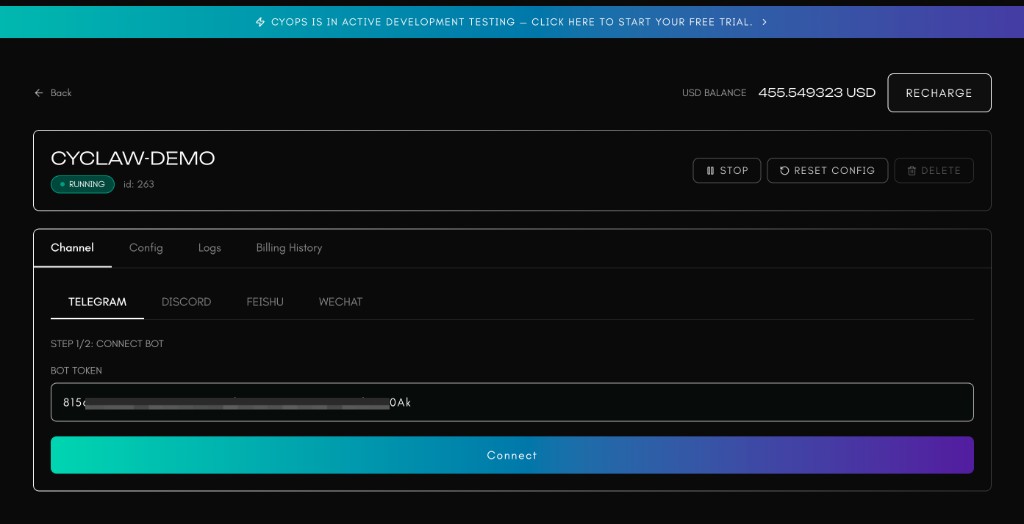
Task: Click the gradient Connect button
Action: click(x=512, y=455)
